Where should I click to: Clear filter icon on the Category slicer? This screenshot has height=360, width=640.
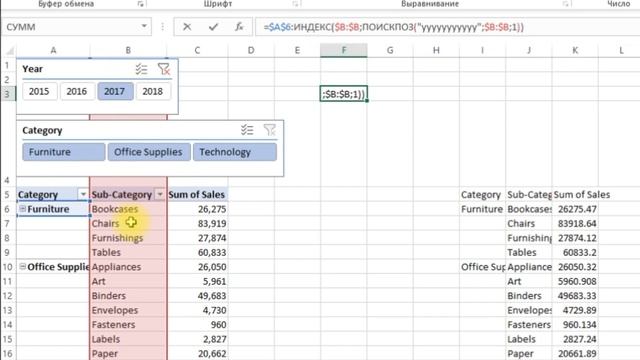point(269,130)
